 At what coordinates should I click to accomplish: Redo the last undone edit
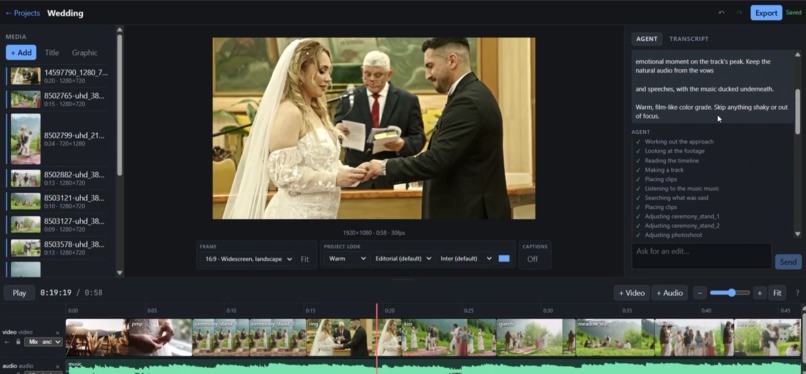pyautogui.click(x=739, y=13)
